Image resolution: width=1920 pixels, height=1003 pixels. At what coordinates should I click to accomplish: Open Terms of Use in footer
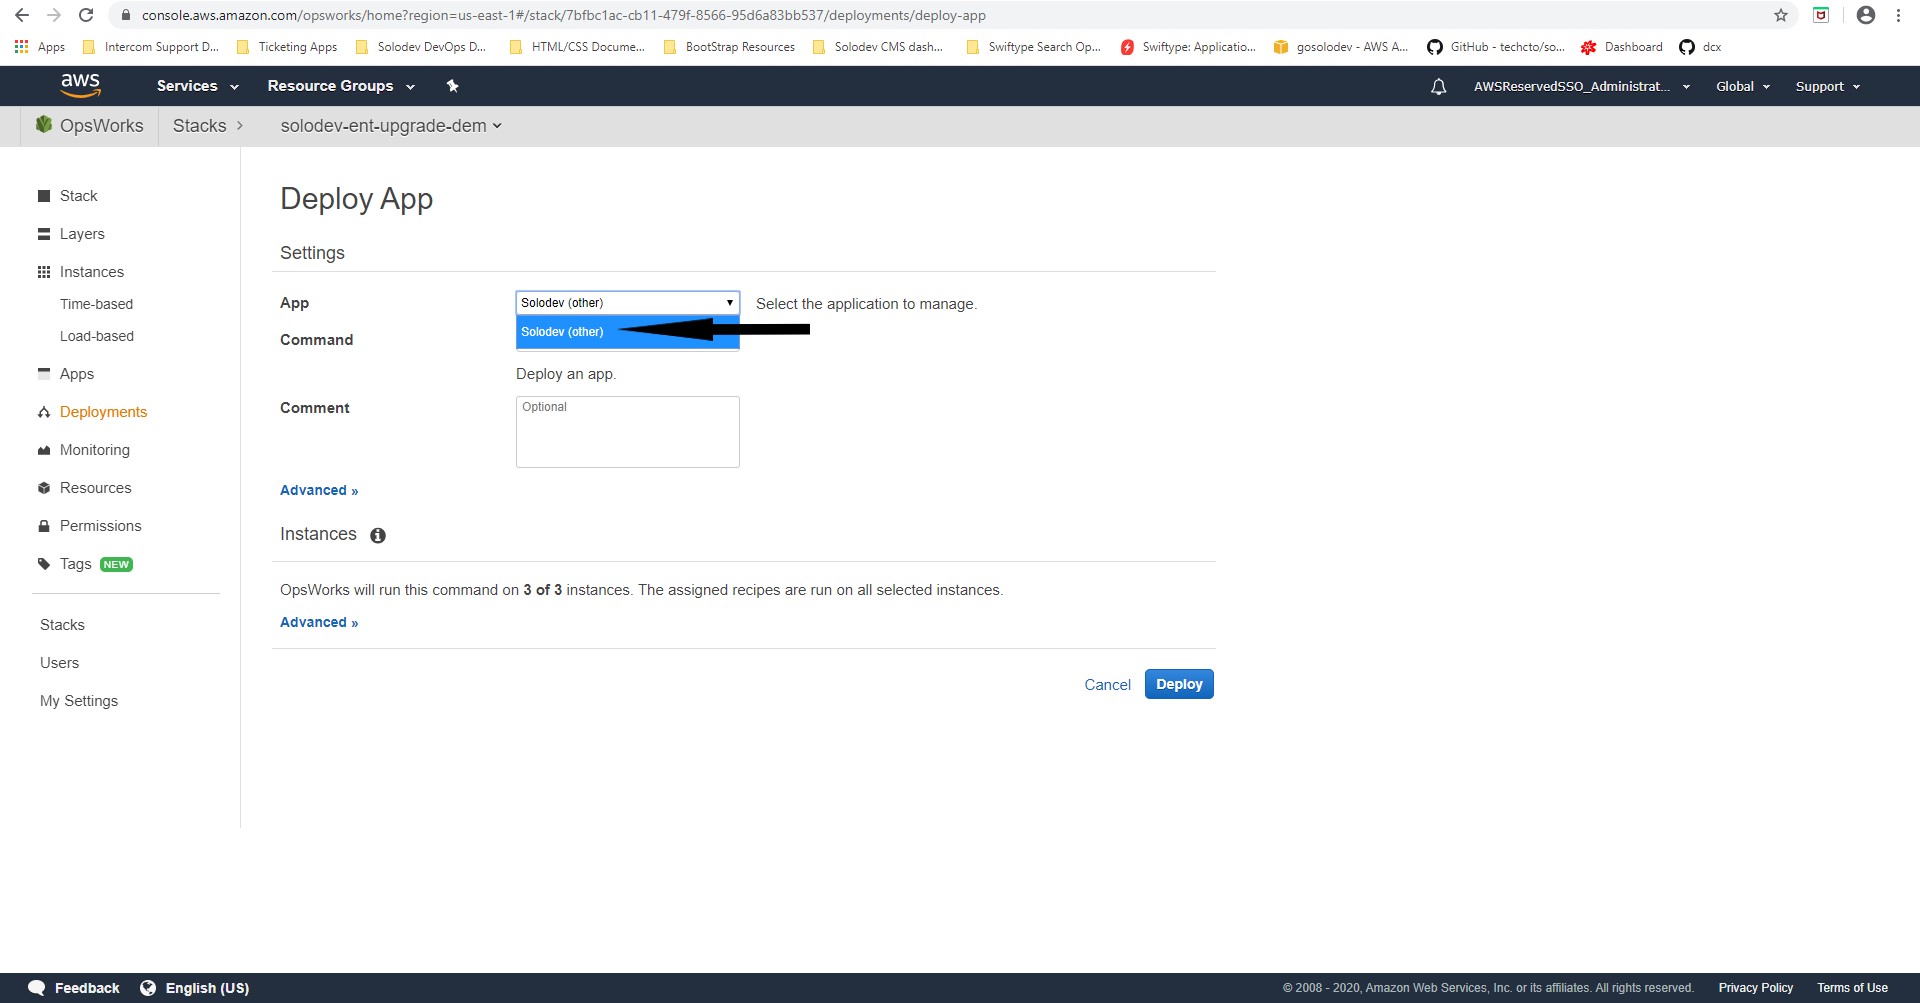click(x=1852, y=988)
